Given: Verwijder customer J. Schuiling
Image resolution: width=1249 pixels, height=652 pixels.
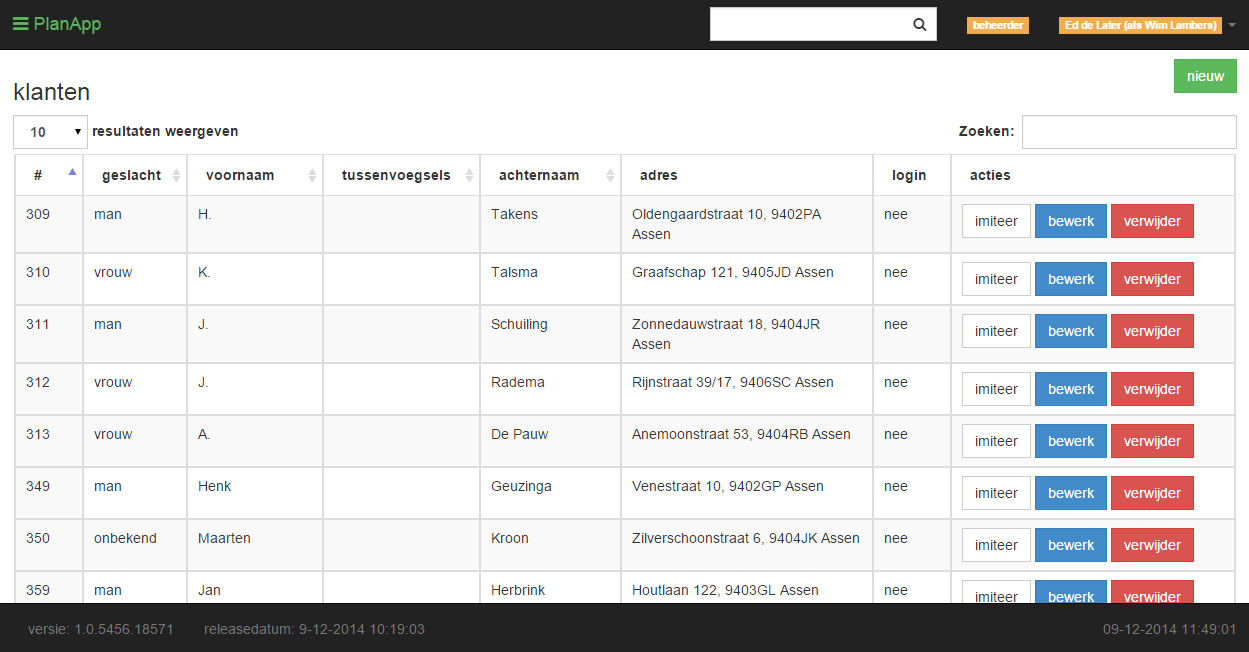Looking at the screenshot, I should coord(1151,331).
